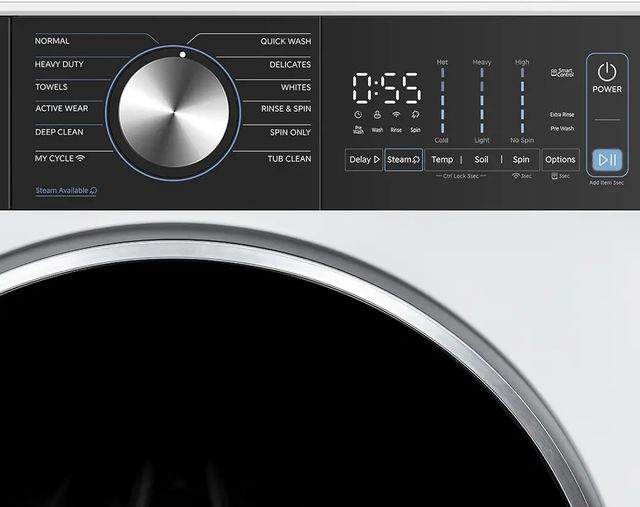Pick the WHITES cycle
The image size is (640, 507).
click(x=296, y=87)
